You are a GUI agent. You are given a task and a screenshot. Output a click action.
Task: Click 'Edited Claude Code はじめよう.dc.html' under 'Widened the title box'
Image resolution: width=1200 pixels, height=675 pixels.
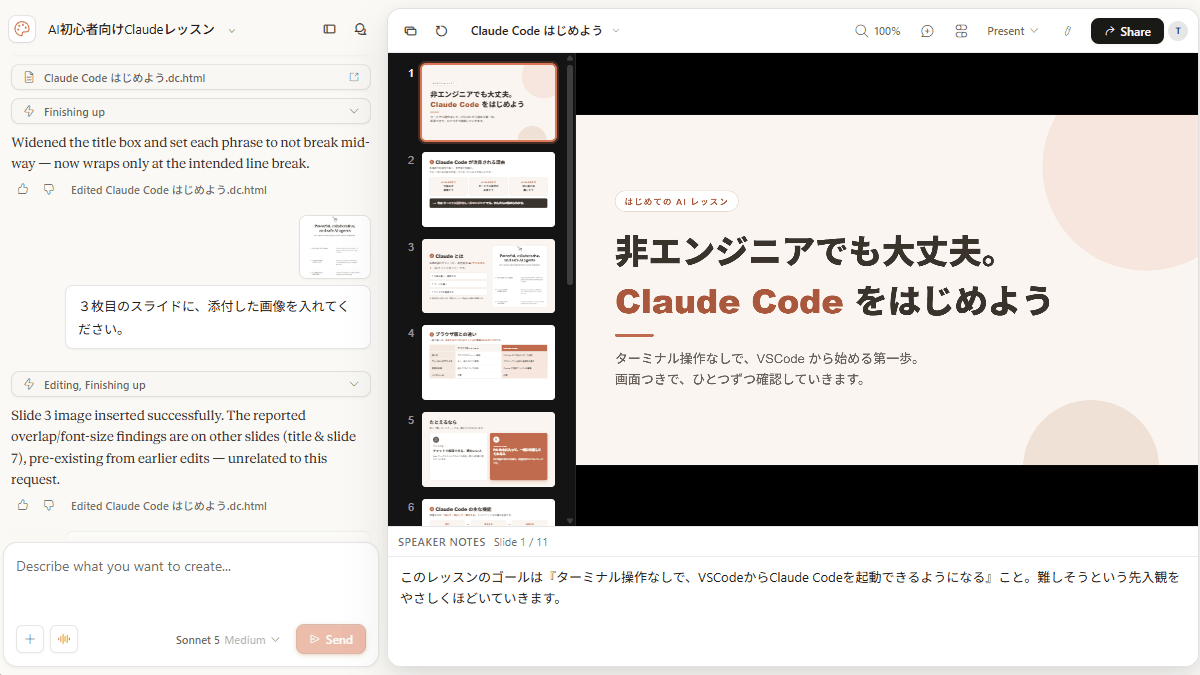169,190
